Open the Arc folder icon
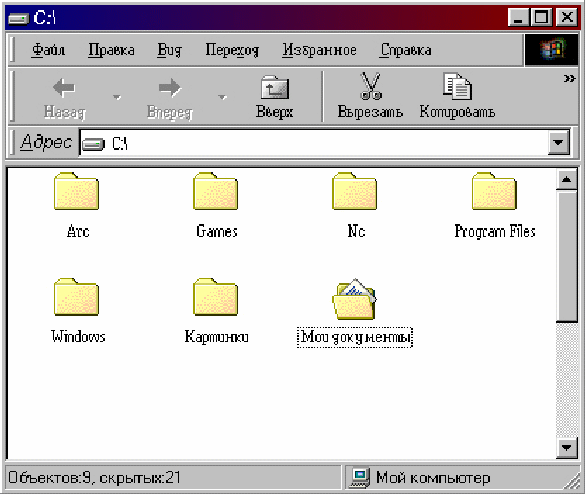 point(77,191)
